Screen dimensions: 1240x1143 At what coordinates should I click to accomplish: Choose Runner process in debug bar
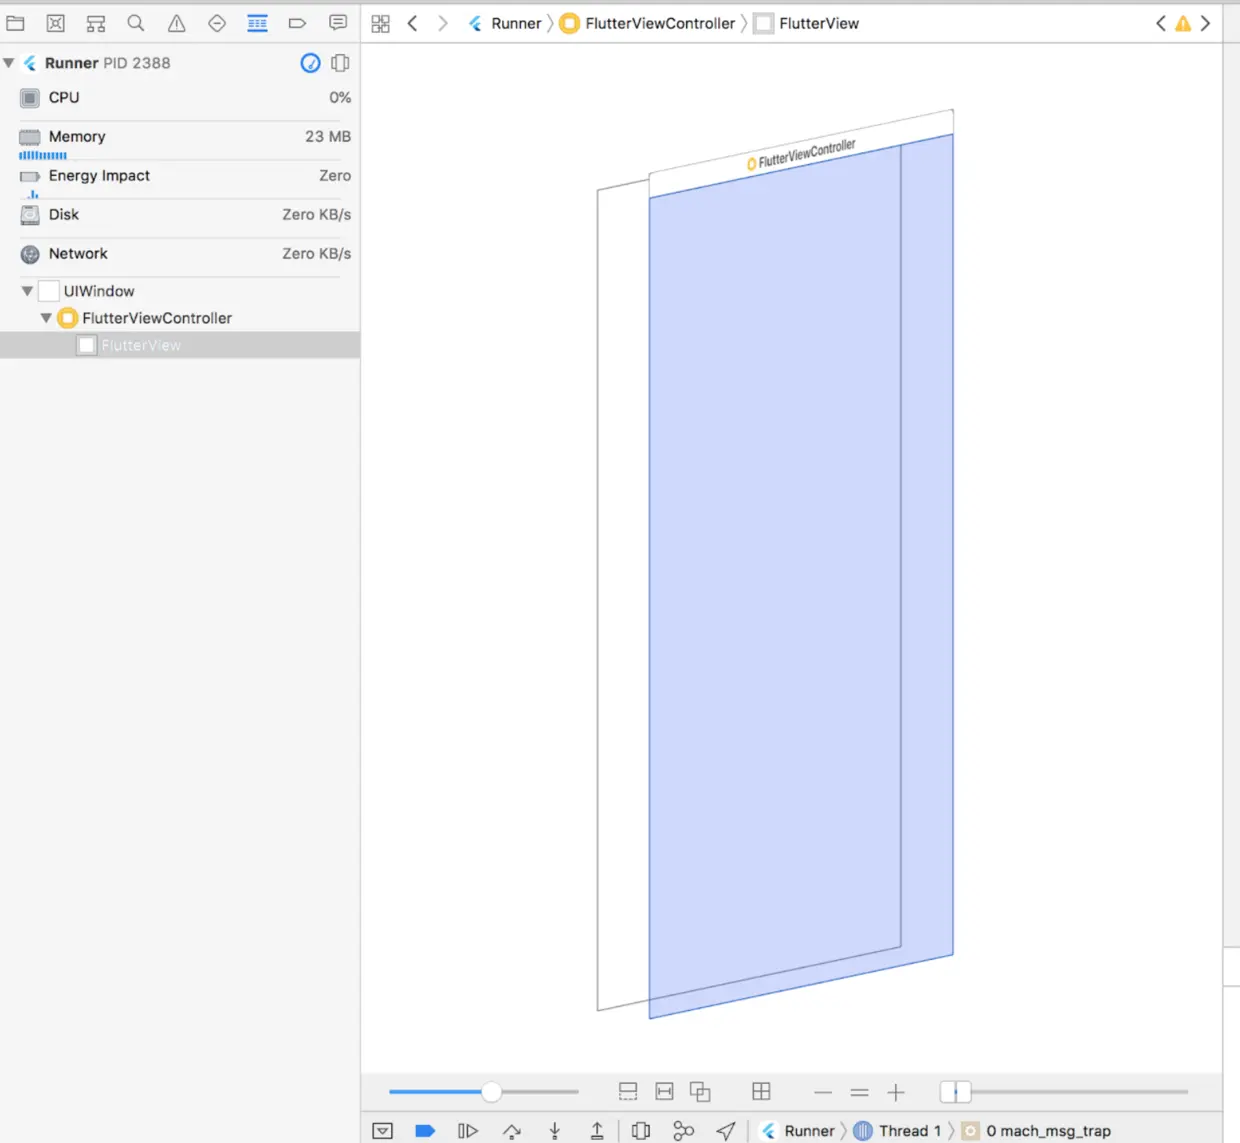coord(798,1131)
